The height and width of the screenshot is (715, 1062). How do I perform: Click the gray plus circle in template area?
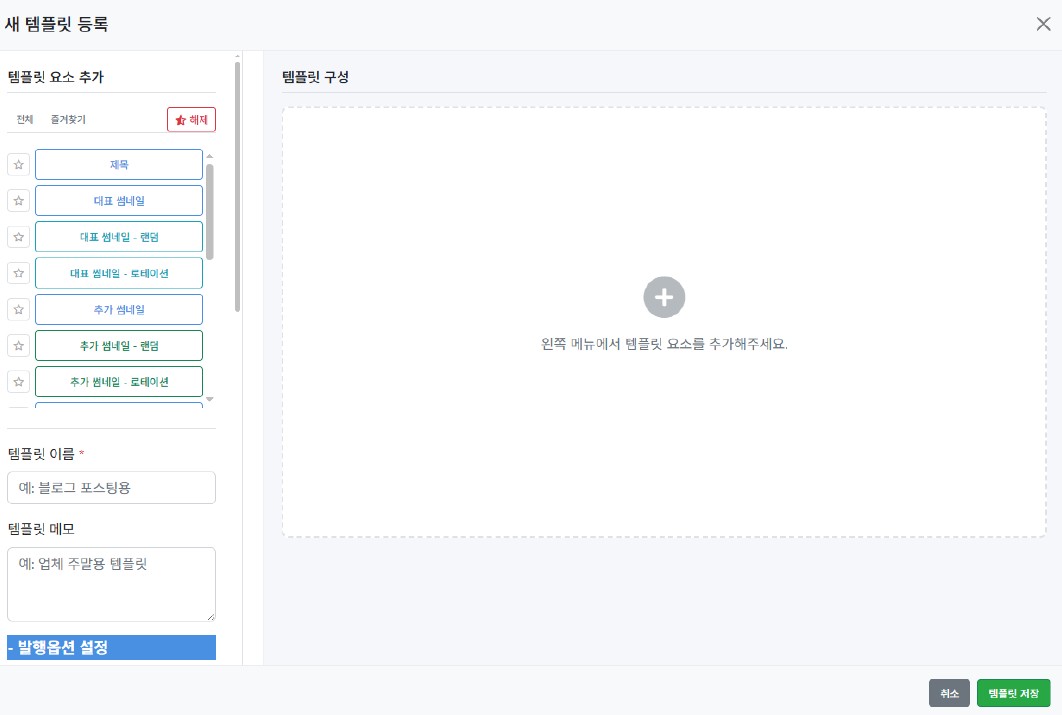pos(664,297)
